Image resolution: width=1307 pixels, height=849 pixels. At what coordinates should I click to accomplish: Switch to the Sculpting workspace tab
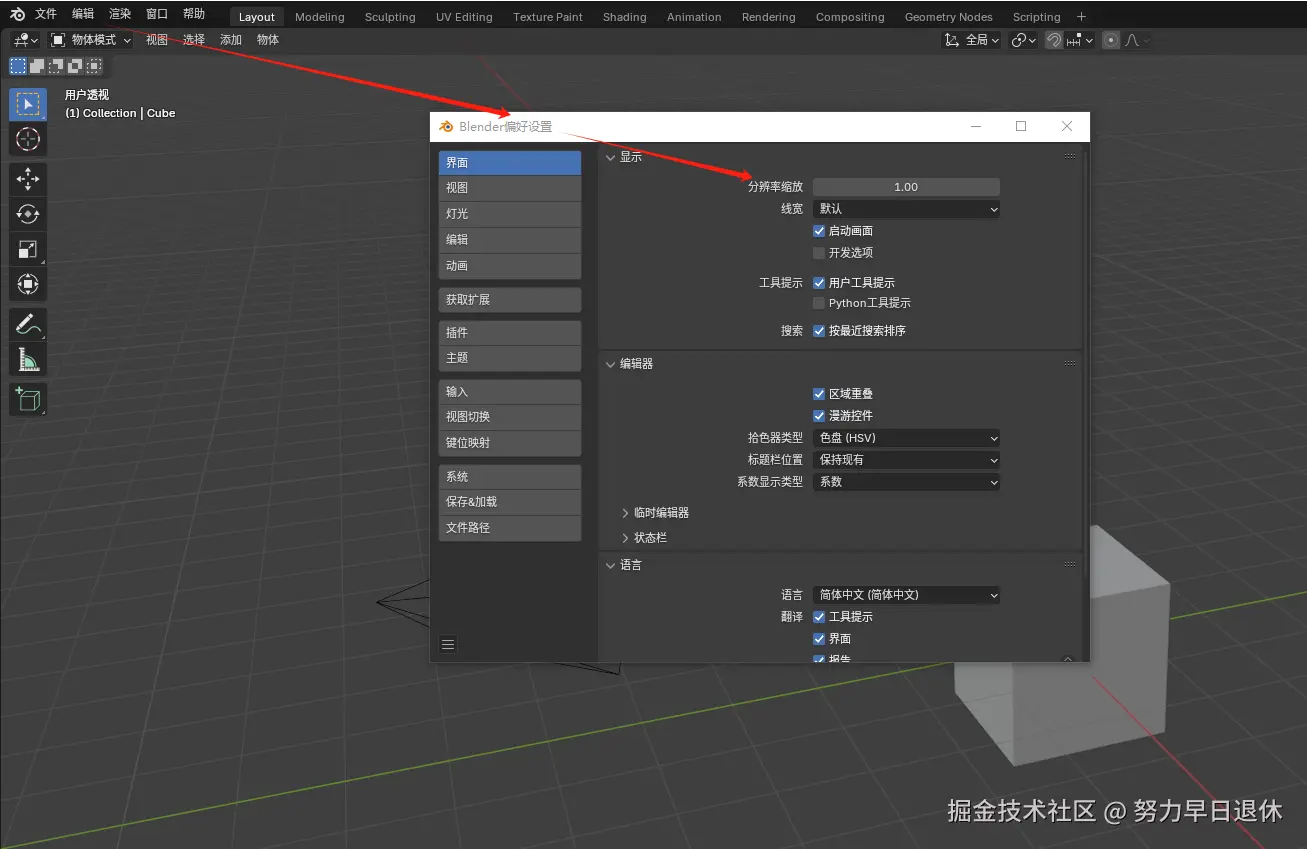click(x=390, y=17)
